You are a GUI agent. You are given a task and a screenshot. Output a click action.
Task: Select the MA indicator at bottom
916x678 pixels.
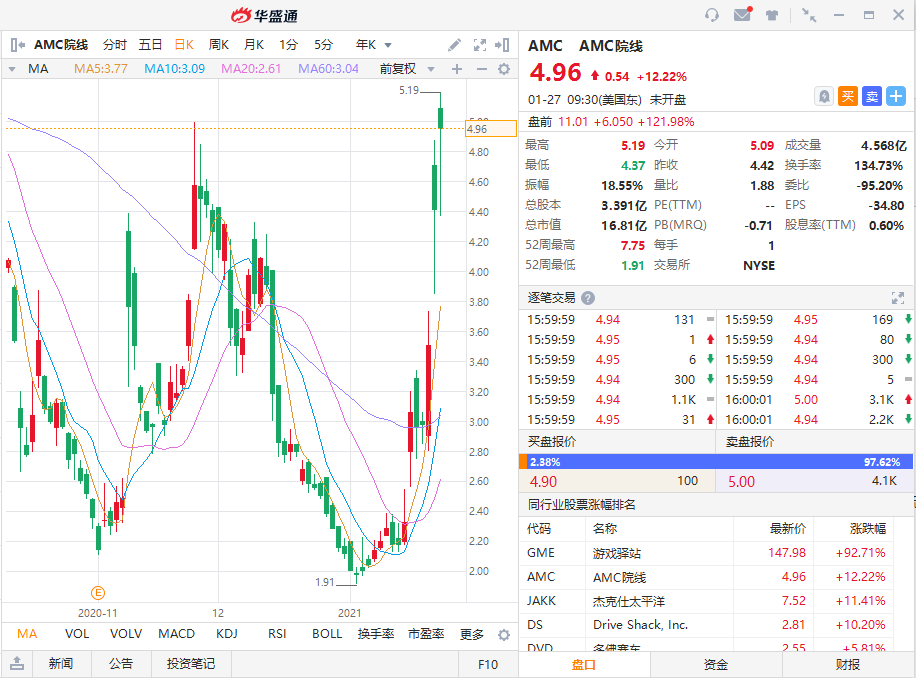27,634
